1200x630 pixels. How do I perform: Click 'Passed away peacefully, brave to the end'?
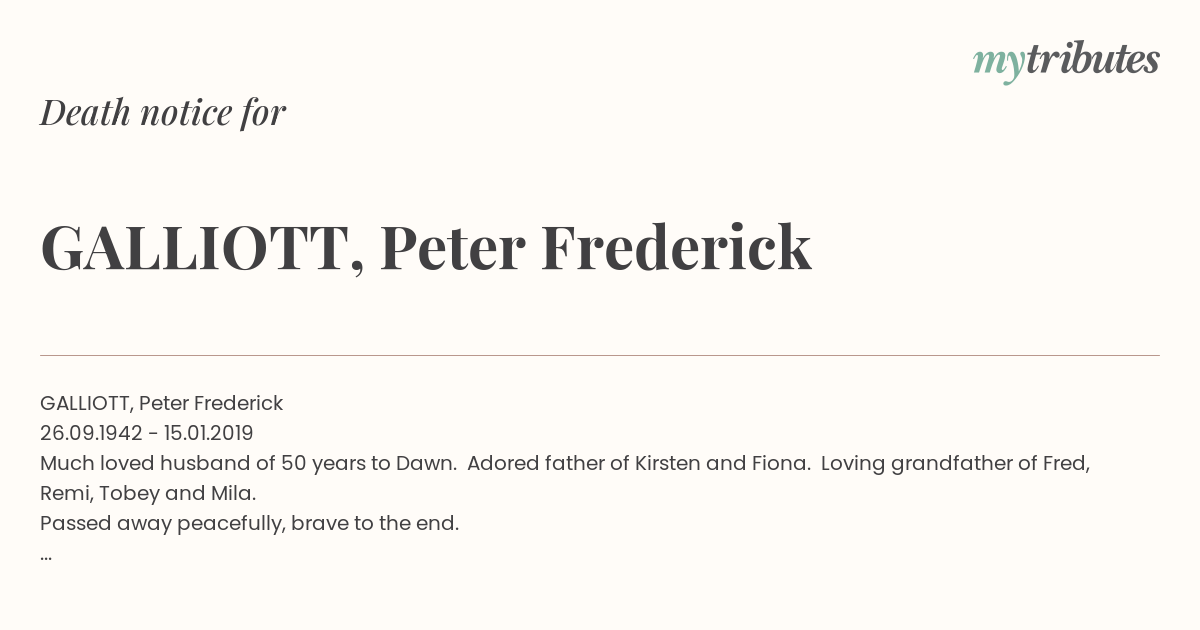click(250, 523)
